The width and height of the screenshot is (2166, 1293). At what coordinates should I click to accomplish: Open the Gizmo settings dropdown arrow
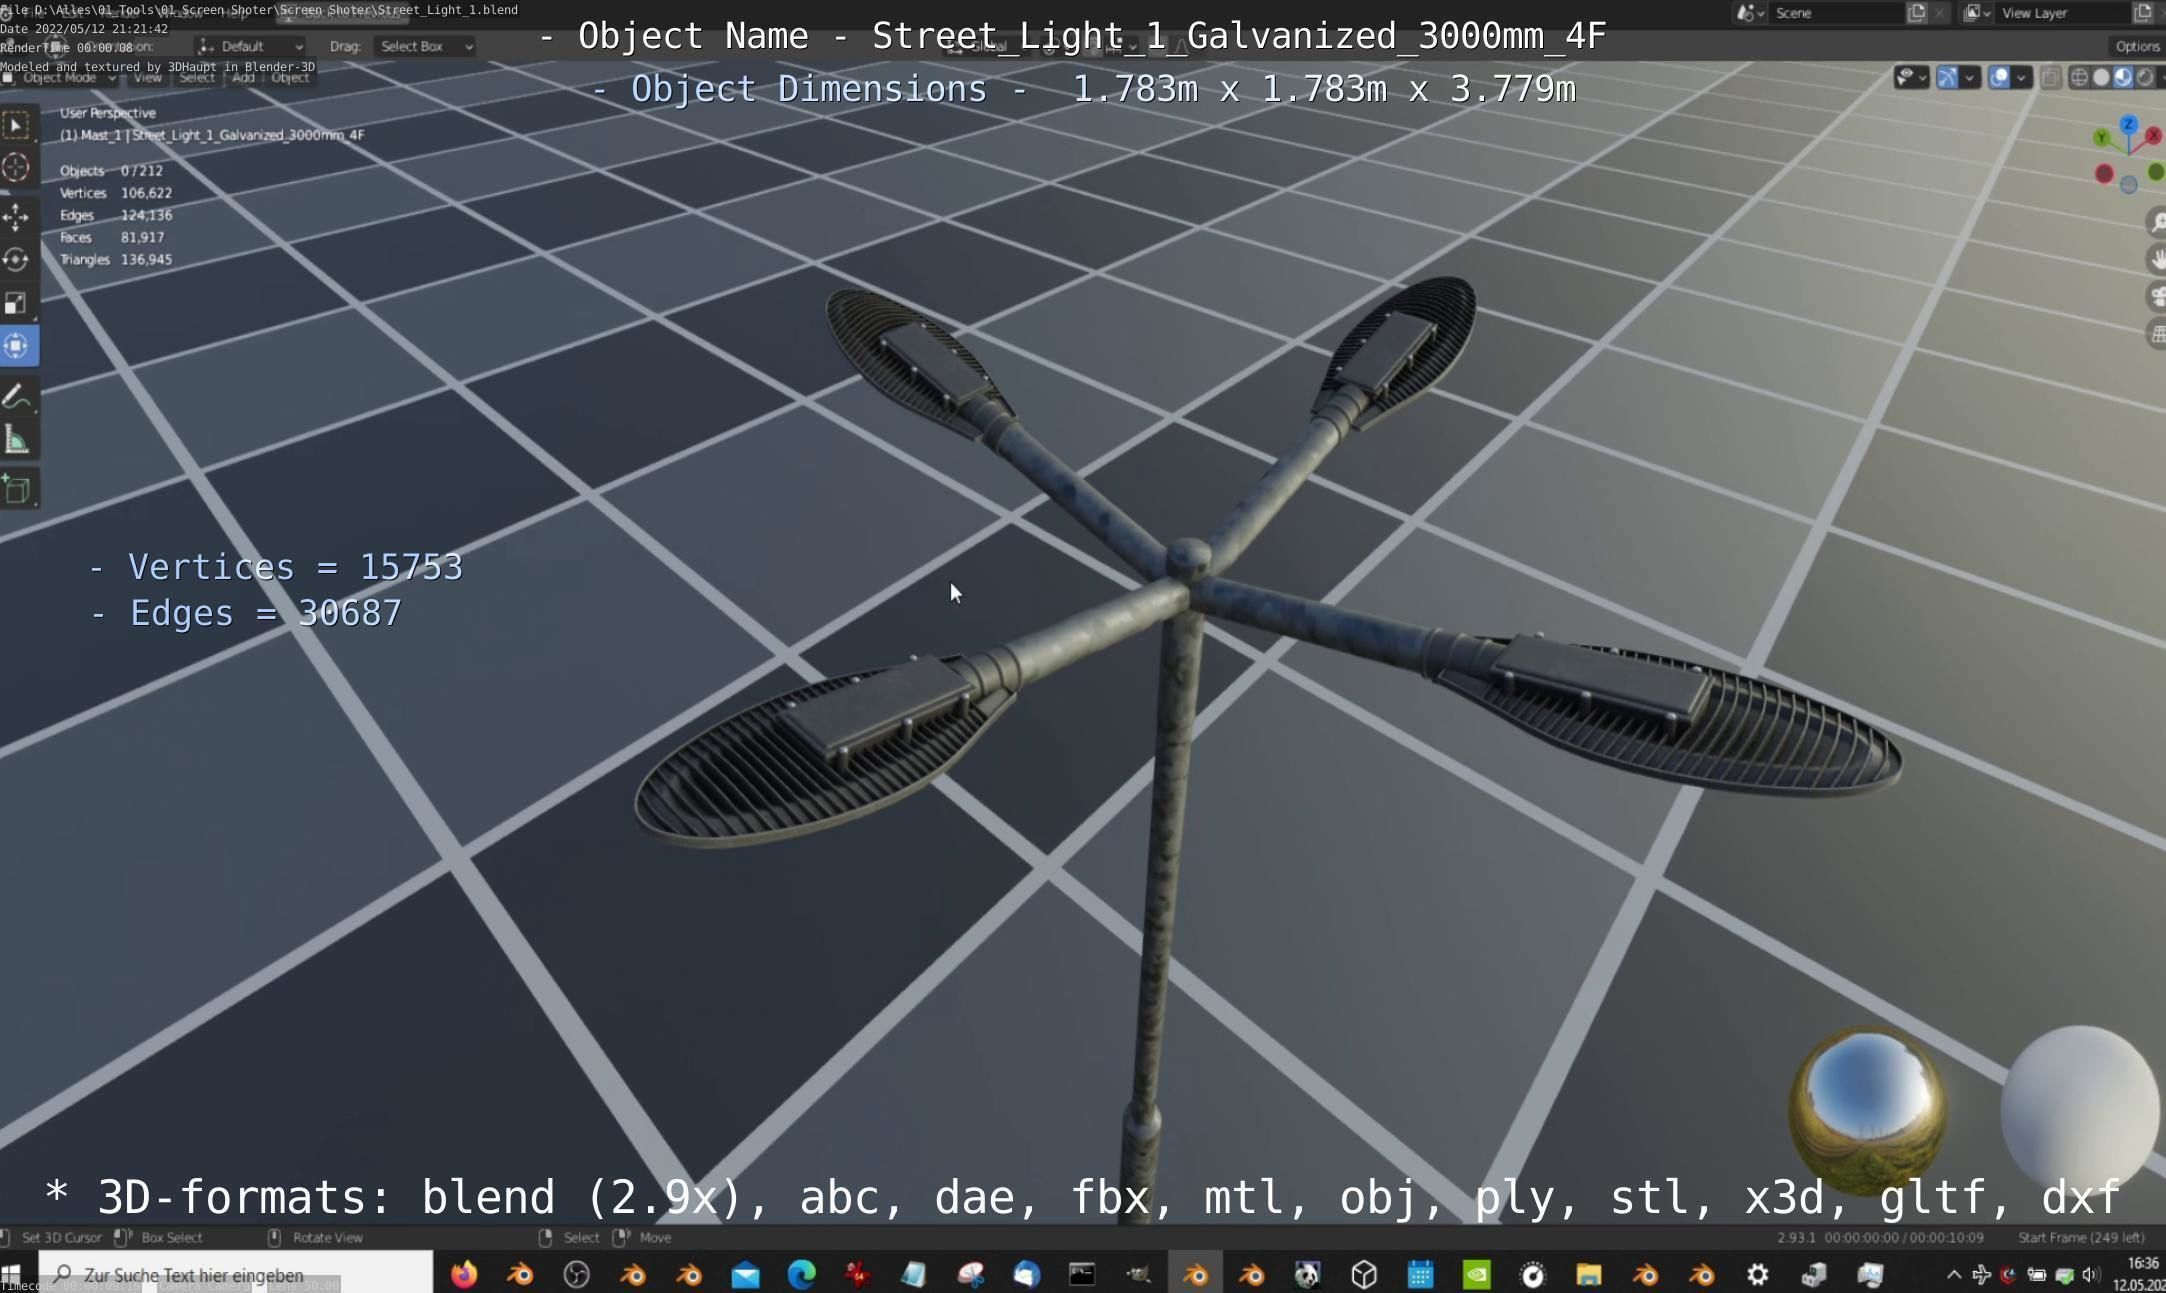[x=1969, y=77]
